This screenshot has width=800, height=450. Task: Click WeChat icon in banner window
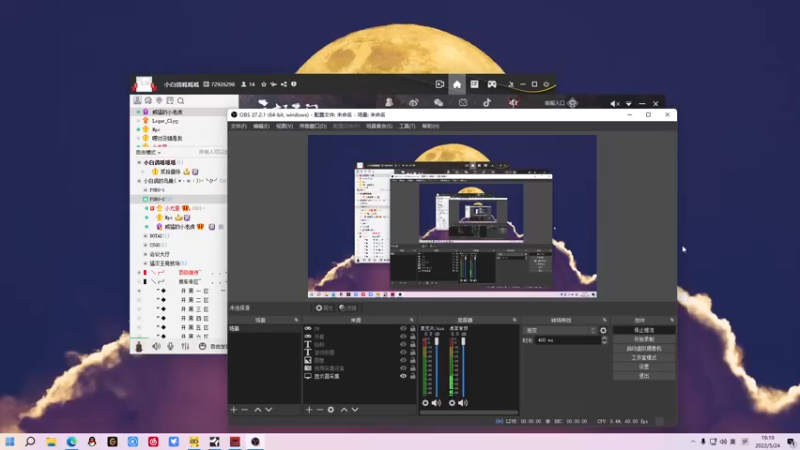click(438, 103)
